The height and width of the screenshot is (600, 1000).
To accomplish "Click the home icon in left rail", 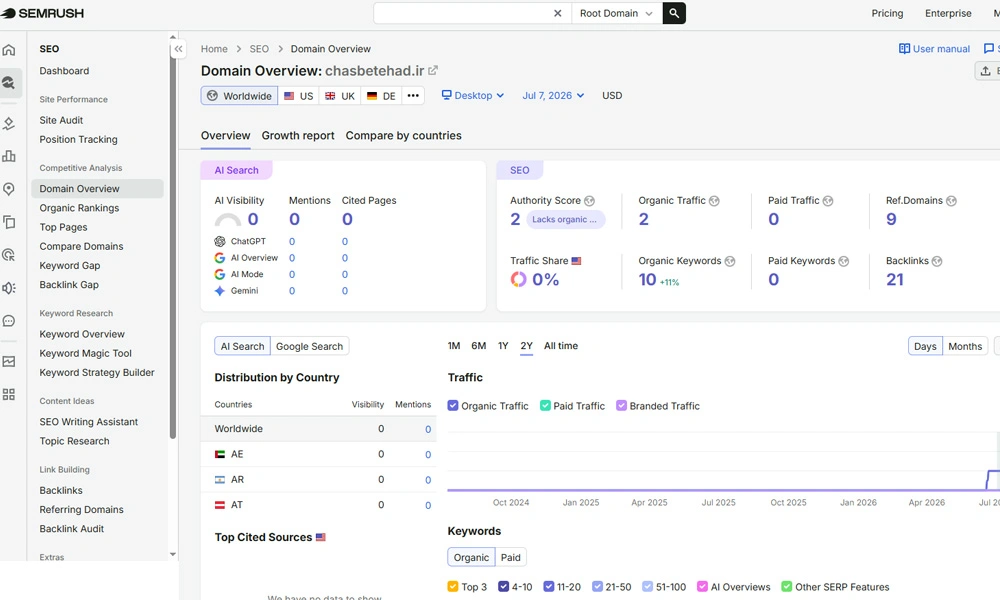I will coord(9,50).
